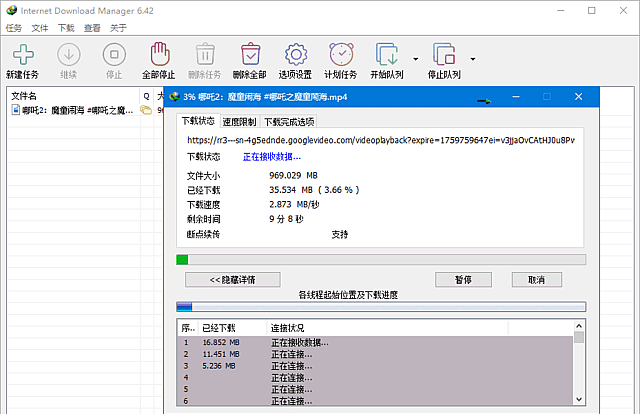Click the mp4 file icon in list row
Screen dimensions: 640x414
click(16, 110)
